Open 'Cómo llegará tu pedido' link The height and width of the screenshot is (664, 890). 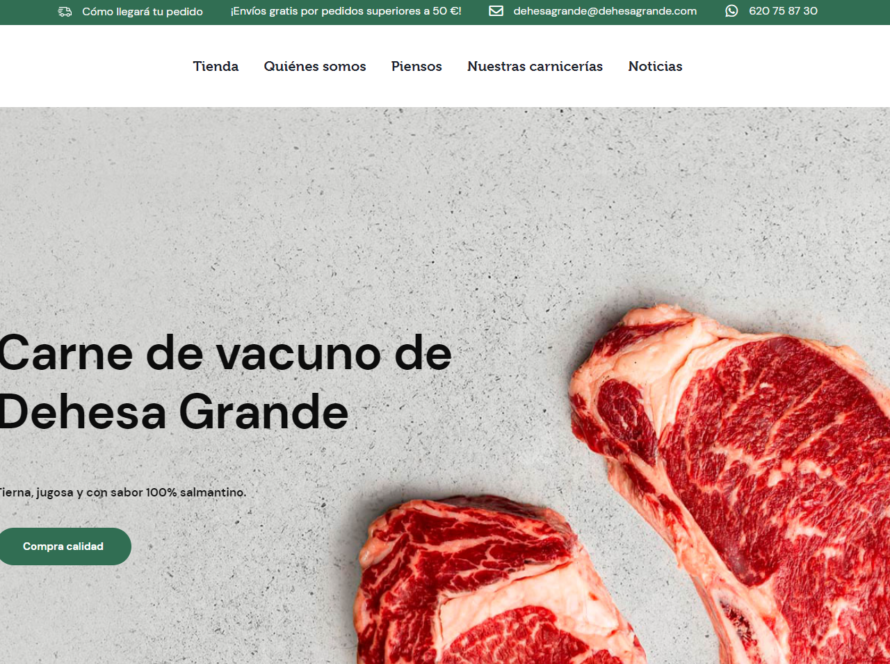point(142,11)
